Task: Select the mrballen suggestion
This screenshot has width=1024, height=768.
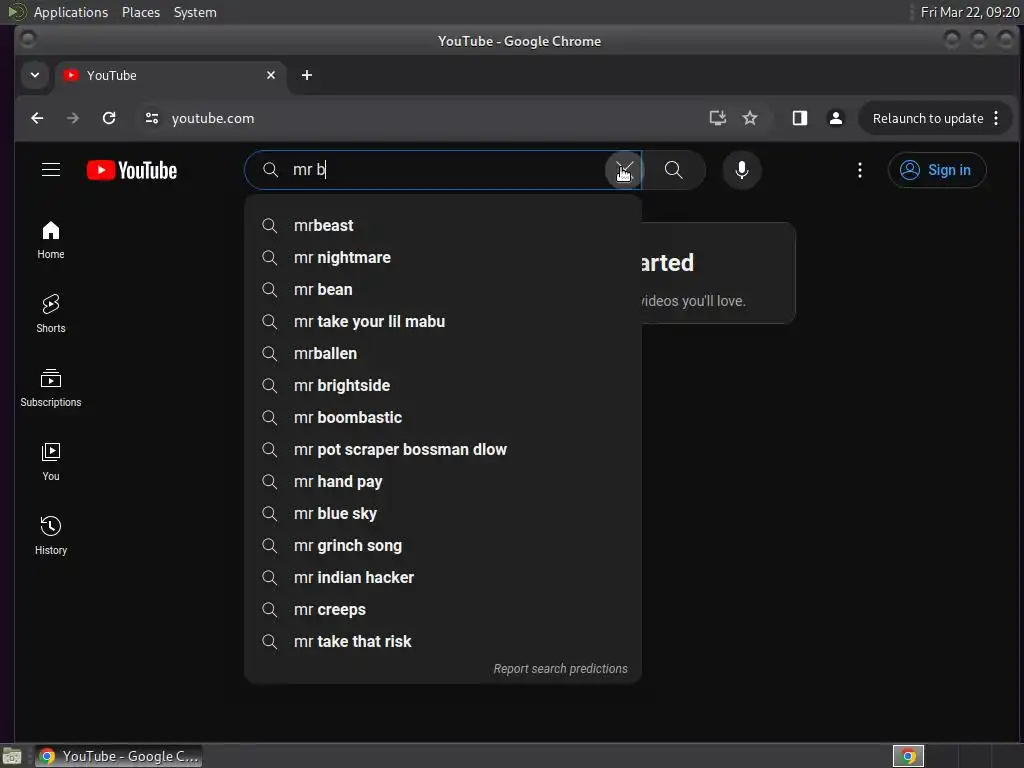Action: 443,353
